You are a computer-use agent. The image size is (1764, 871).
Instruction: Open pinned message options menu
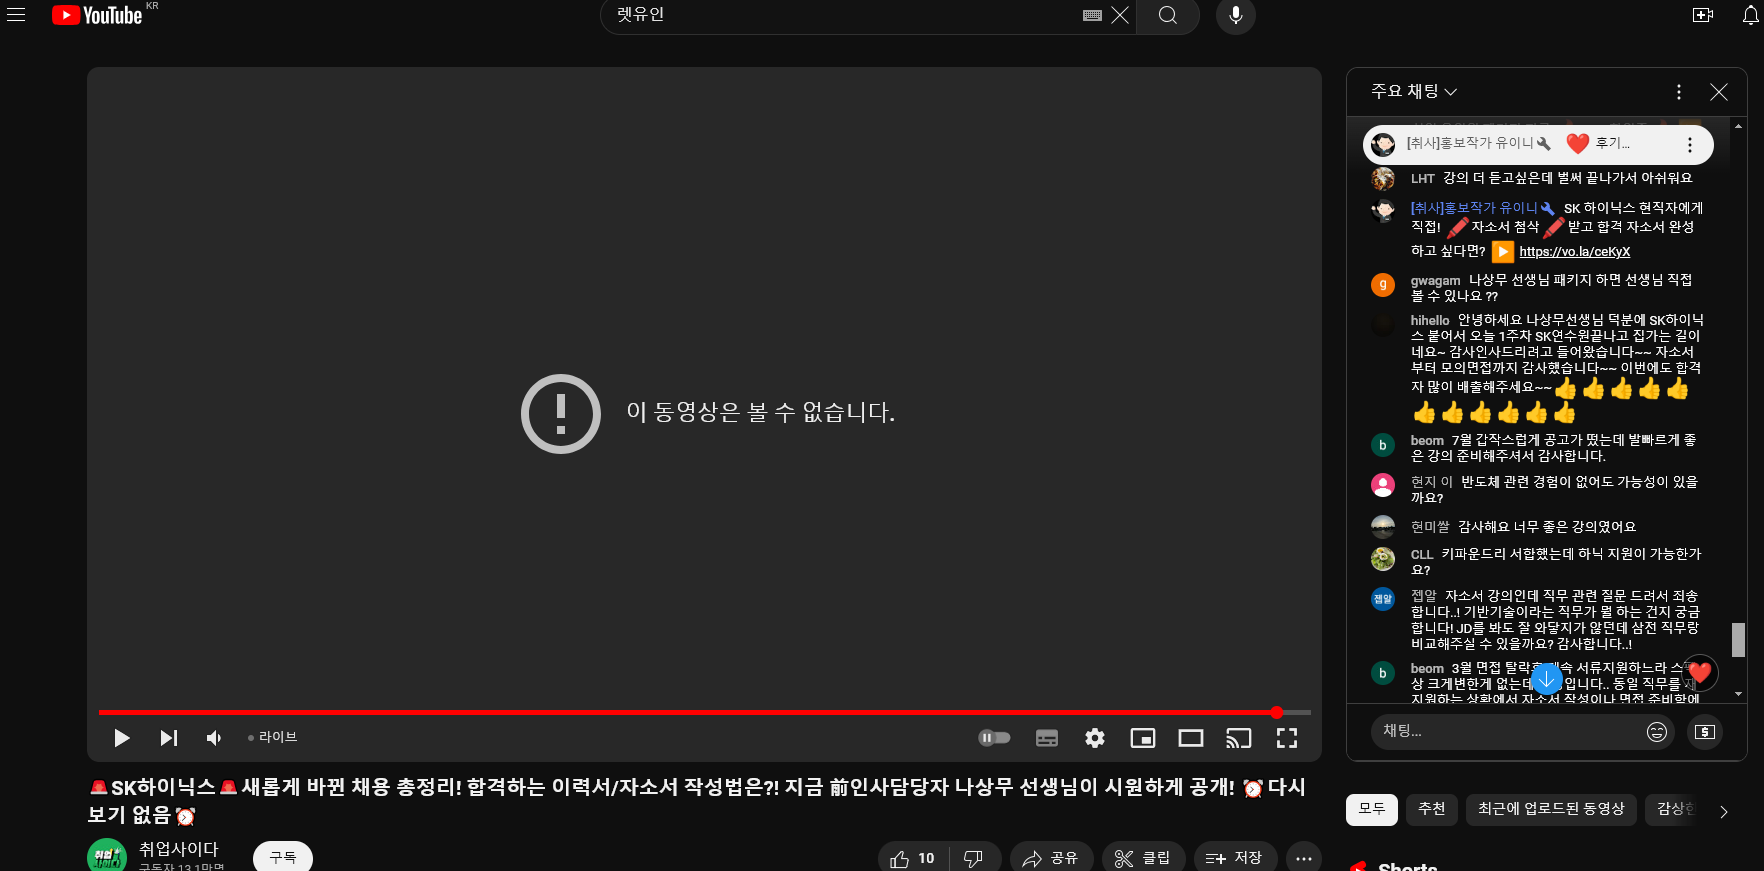tap(1690, 145)
